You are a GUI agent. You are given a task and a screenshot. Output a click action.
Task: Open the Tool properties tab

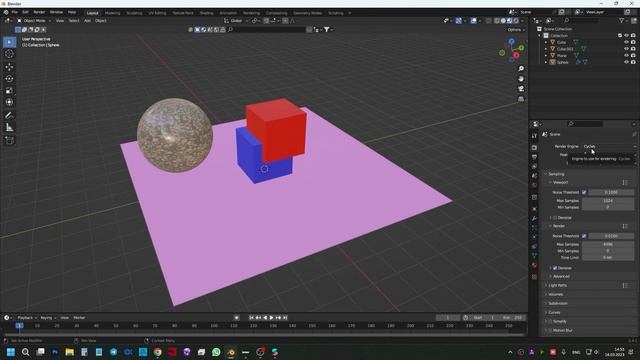coord(534,136)
